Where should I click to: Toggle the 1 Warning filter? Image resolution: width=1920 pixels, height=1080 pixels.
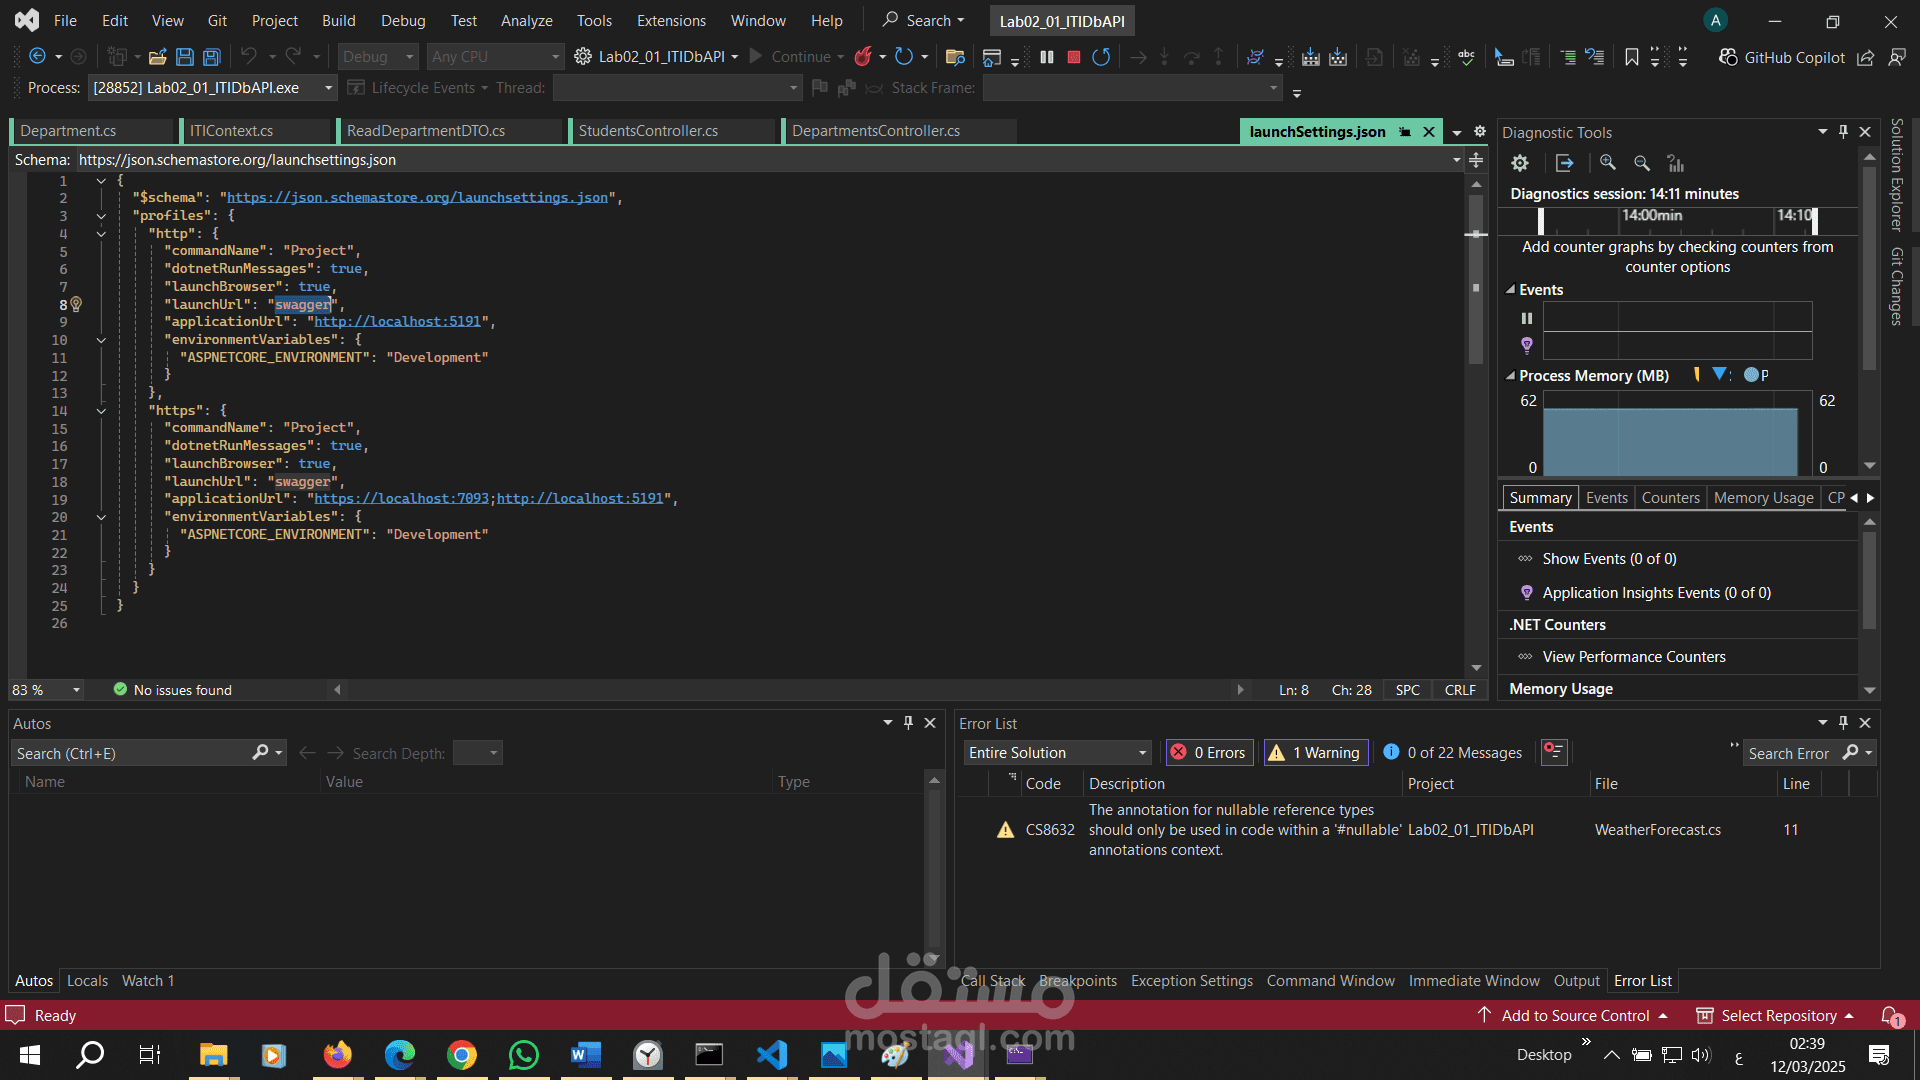(1315, 753)
